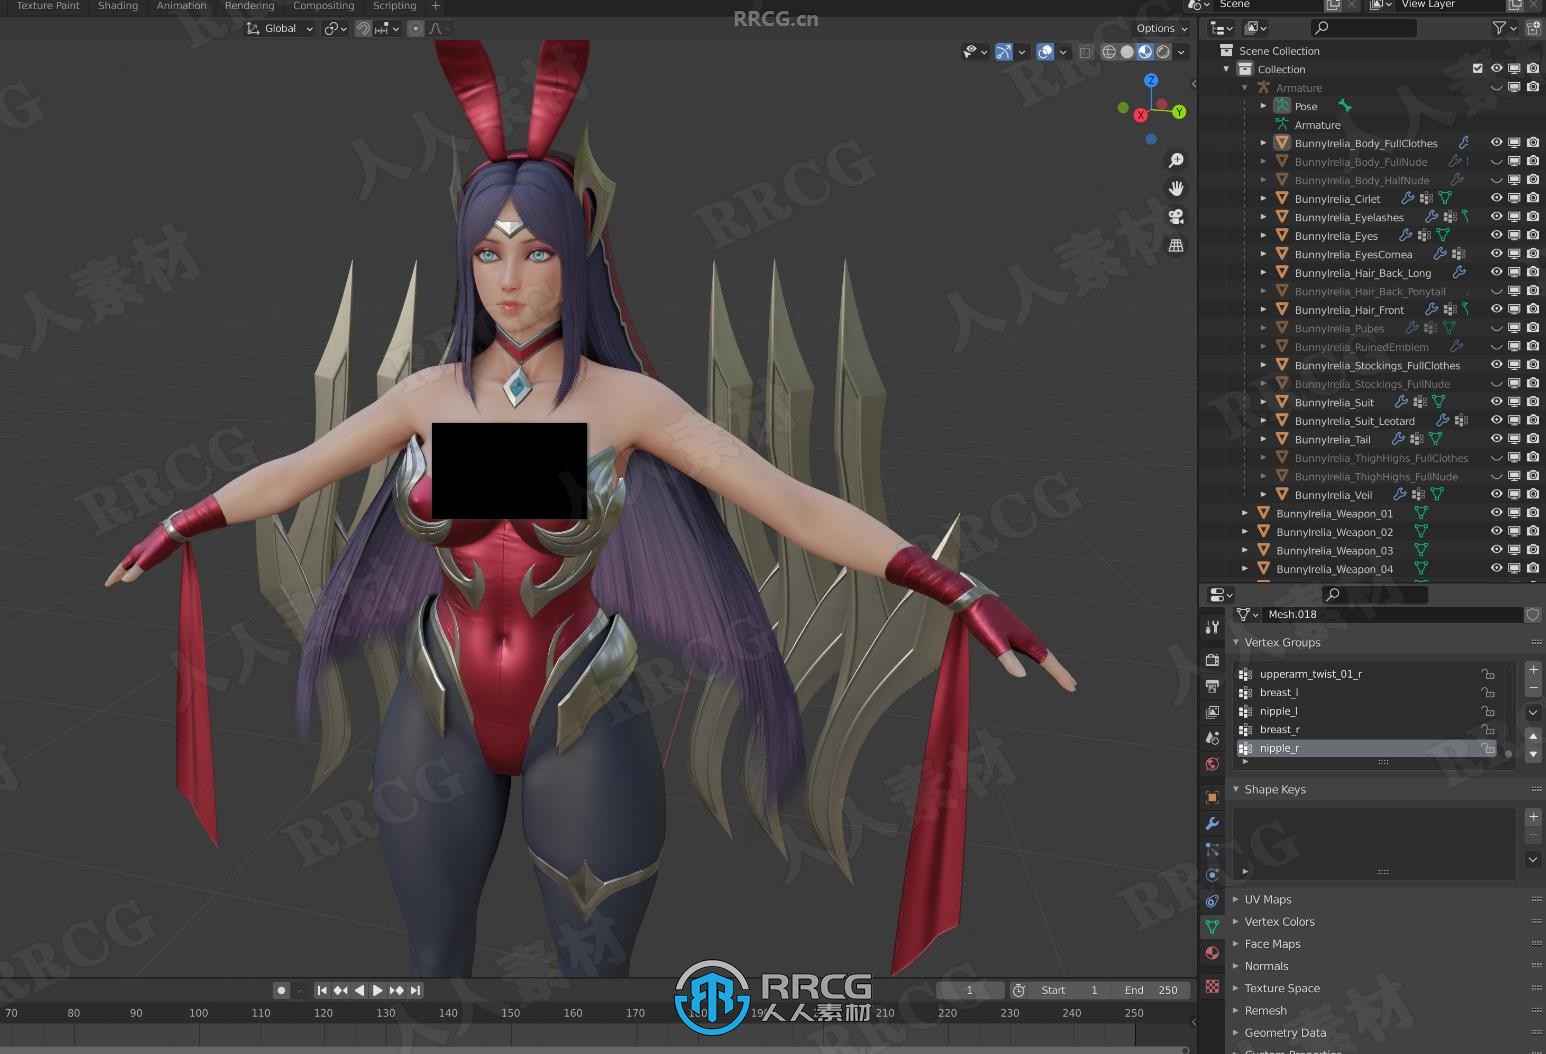Add a new shape key
The height and width of the screenshot is (1054, 1546).
[1533, 816]
